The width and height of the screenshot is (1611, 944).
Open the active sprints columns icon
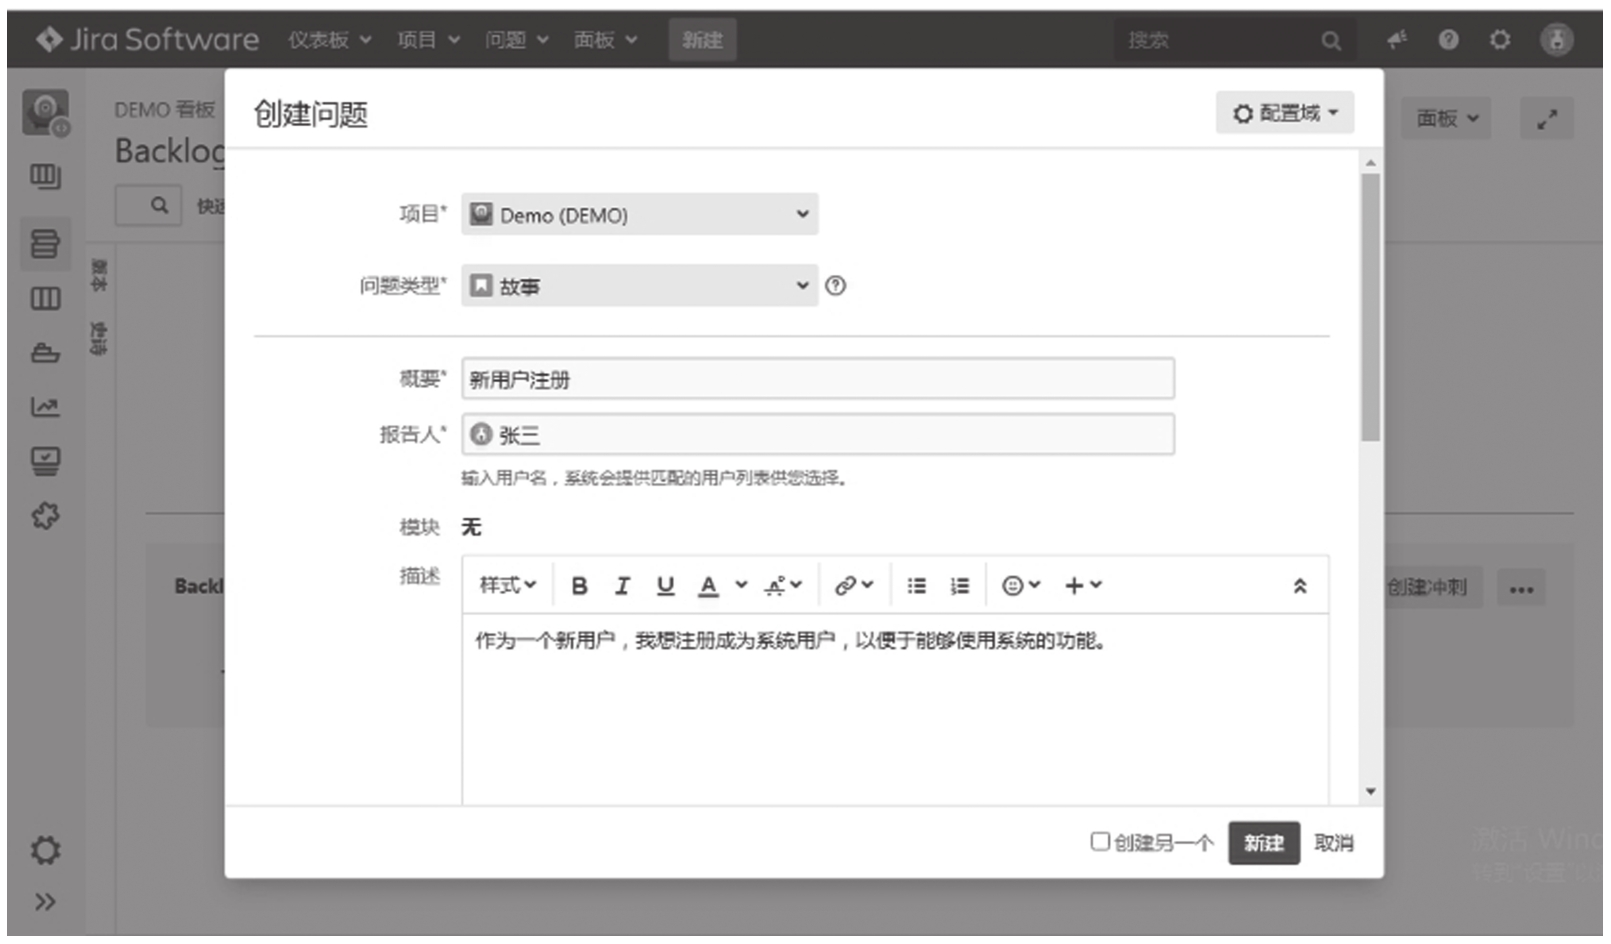click(x=45, y=298)
